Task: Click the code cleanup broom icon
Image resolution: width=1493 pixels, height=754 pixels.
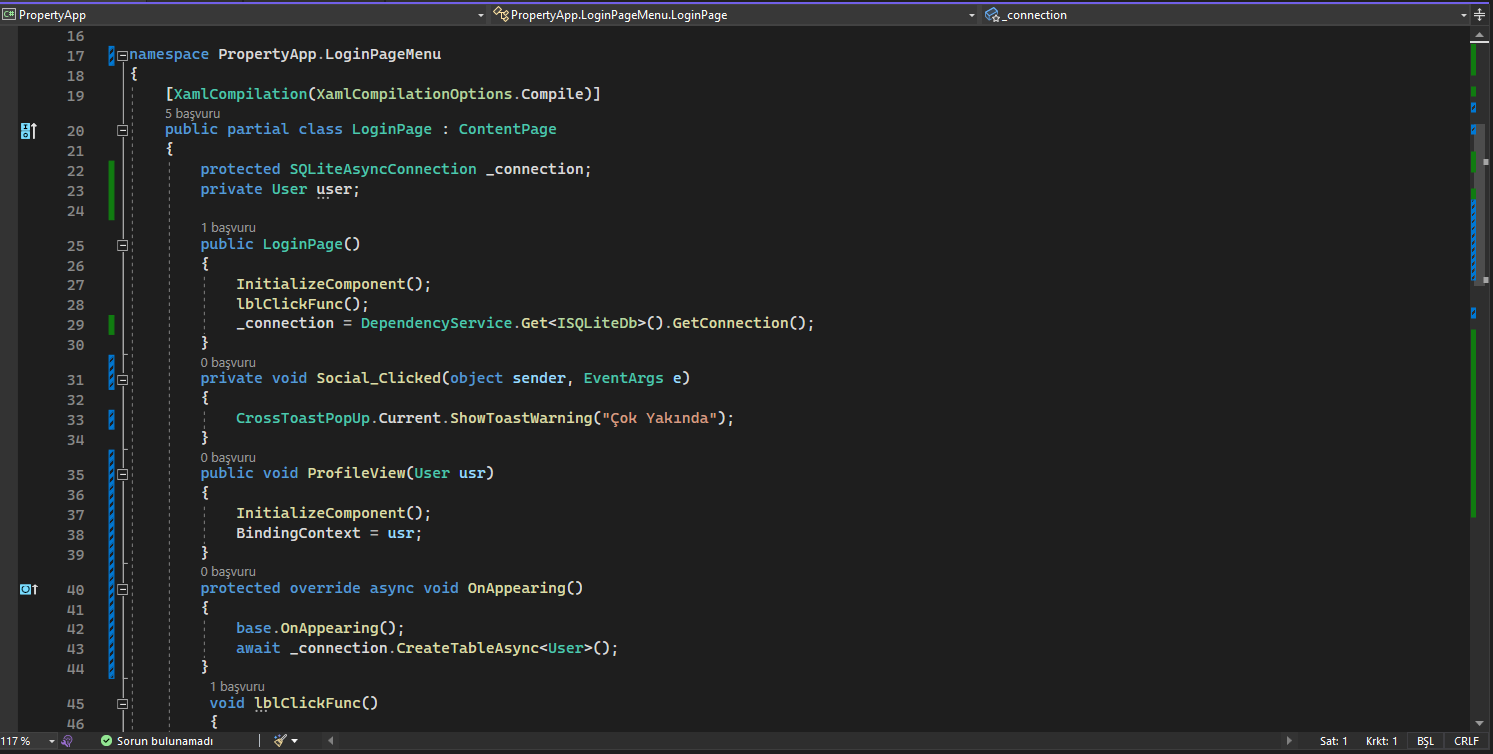Action: tap(281, 741)
